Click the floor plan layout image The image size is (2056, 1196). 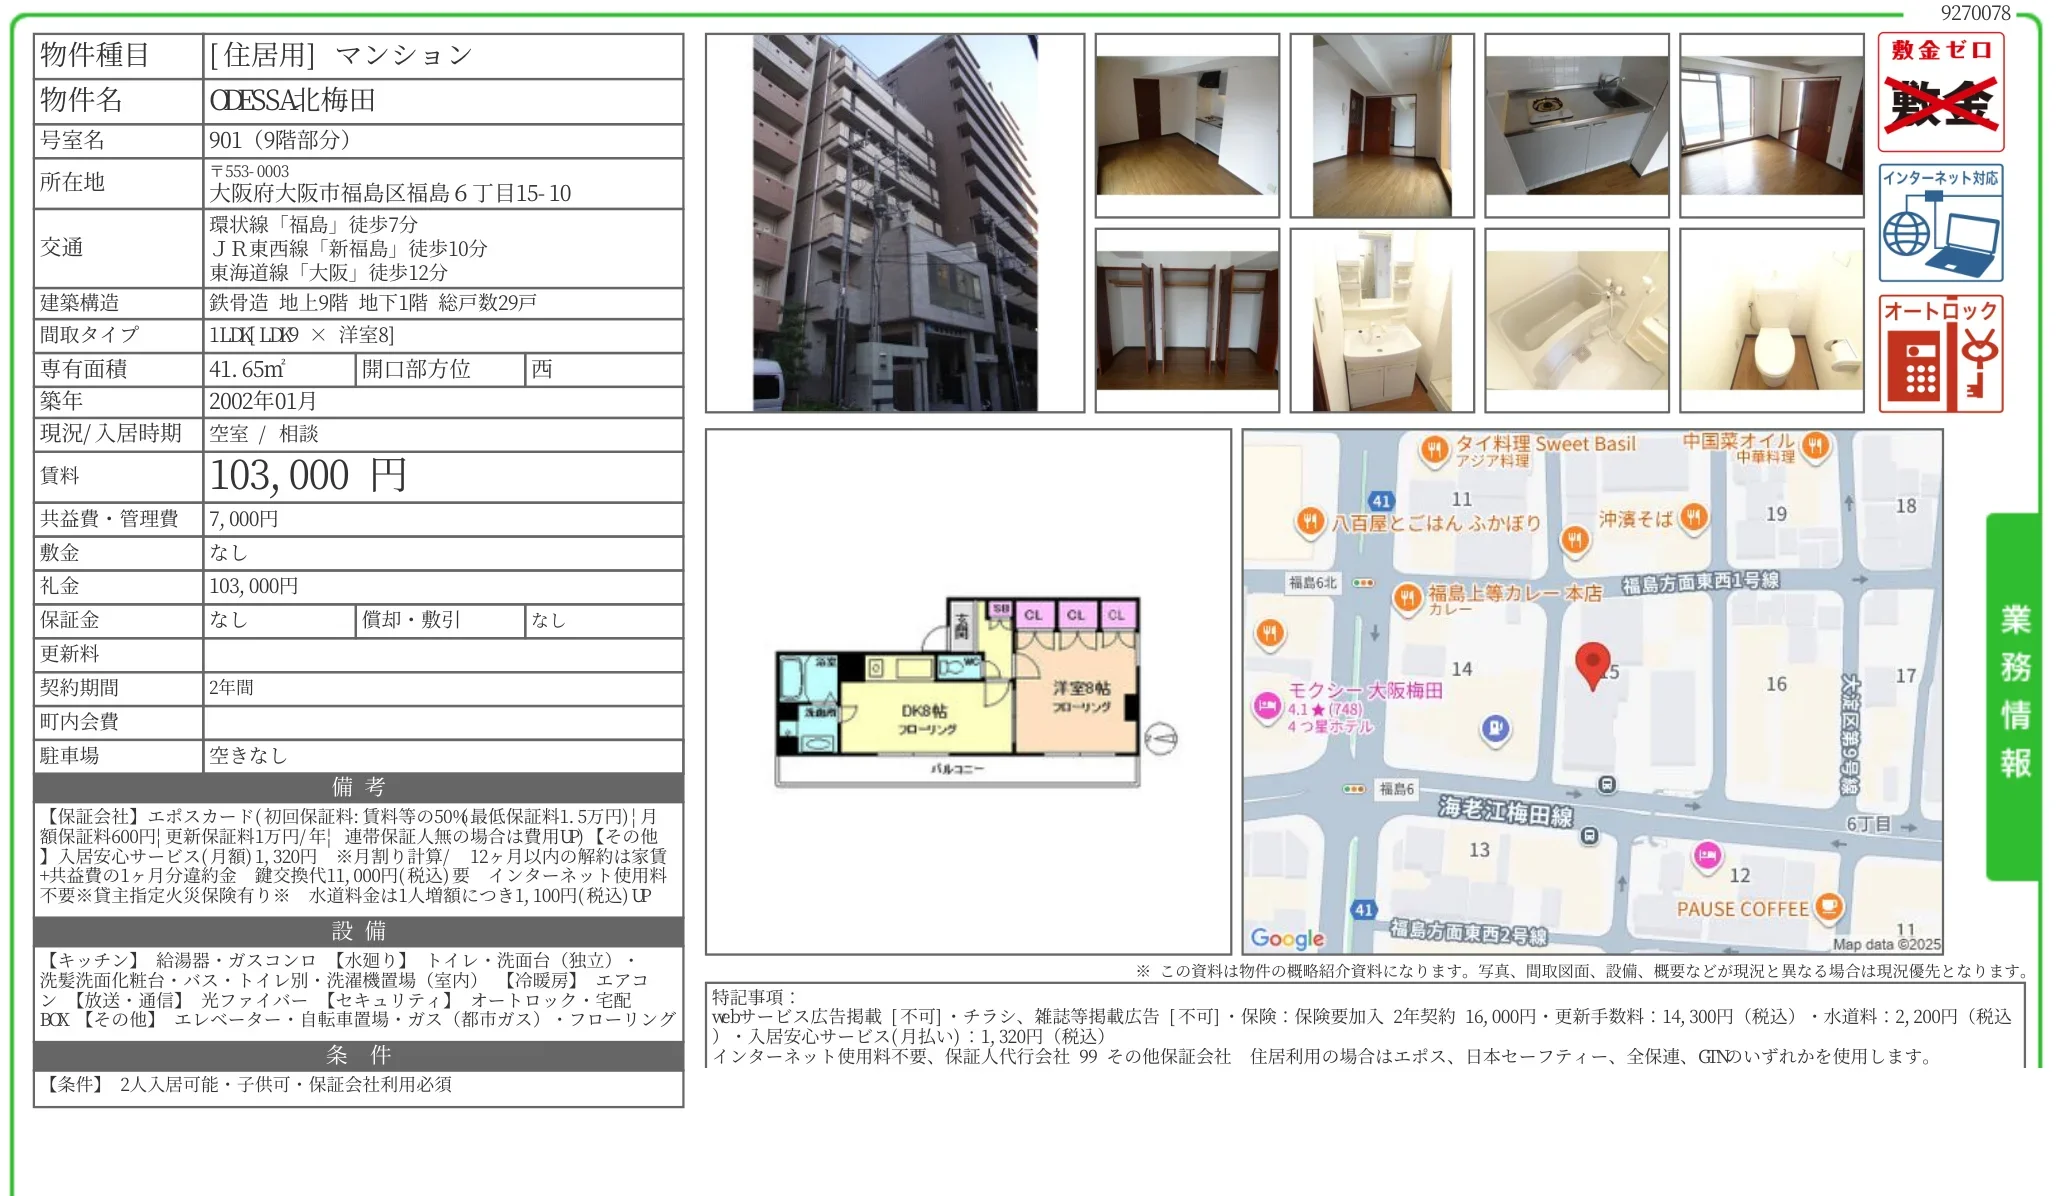(x=958, y=692)
